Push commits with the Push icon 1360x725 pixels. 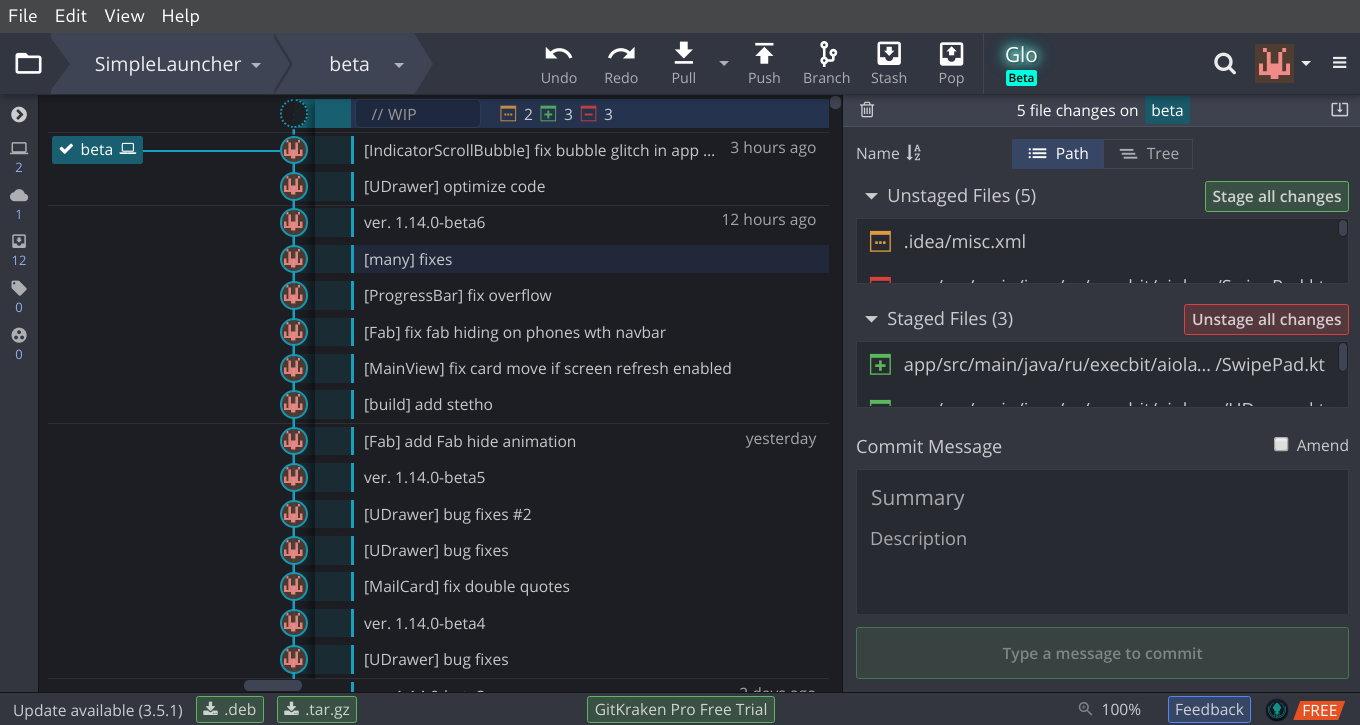(x=764, y=54)
